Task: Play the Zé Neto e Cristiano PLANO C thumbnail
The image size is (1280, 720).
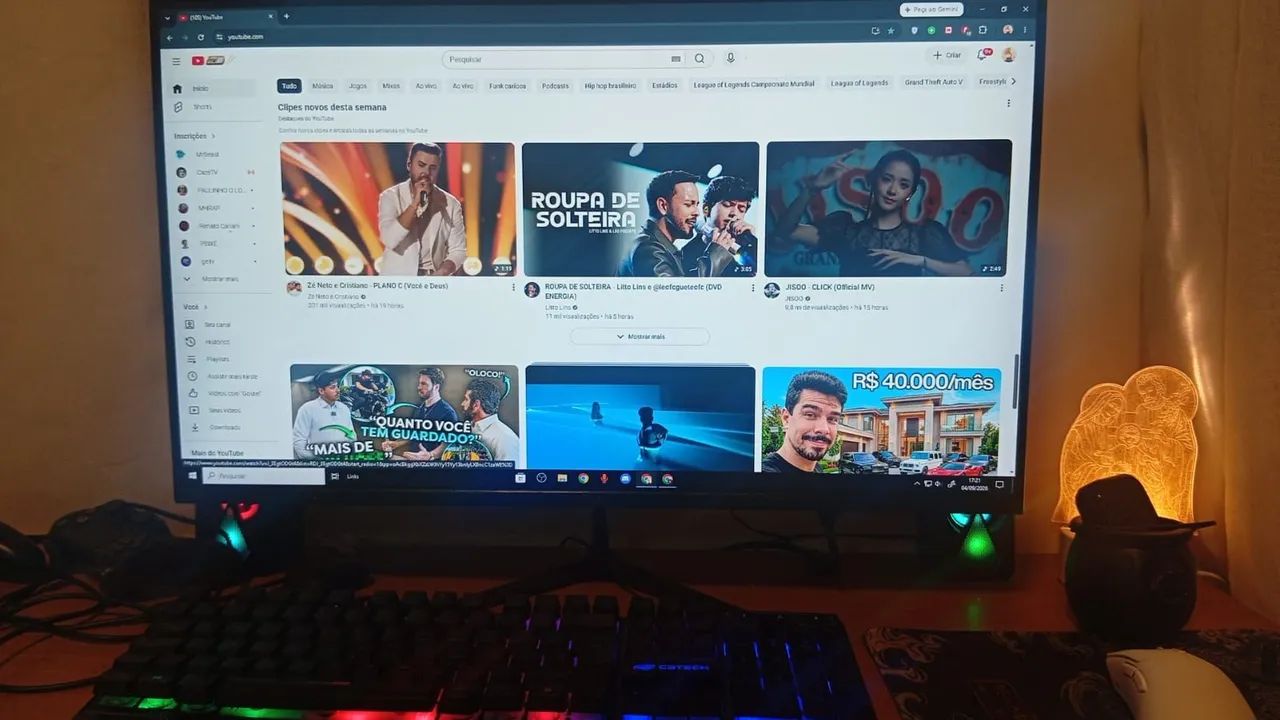Action: pos(398,209)
